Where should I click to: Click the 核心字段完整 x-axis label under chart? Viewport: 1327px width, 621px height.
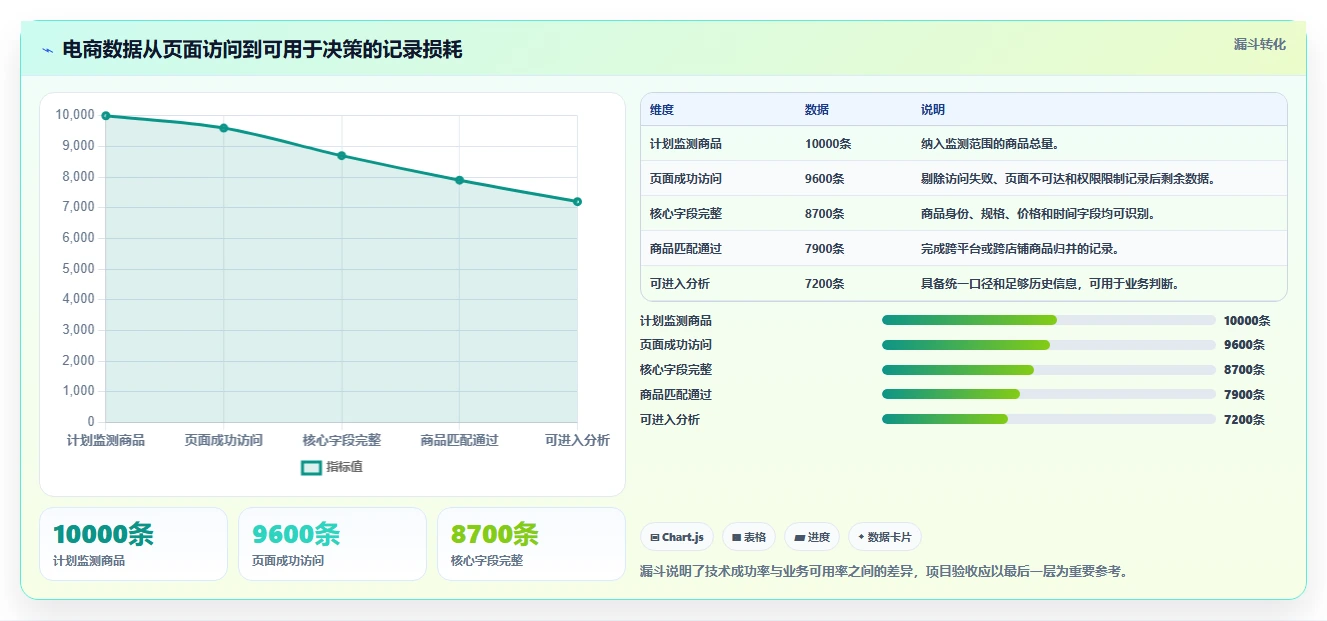[342, 440]
